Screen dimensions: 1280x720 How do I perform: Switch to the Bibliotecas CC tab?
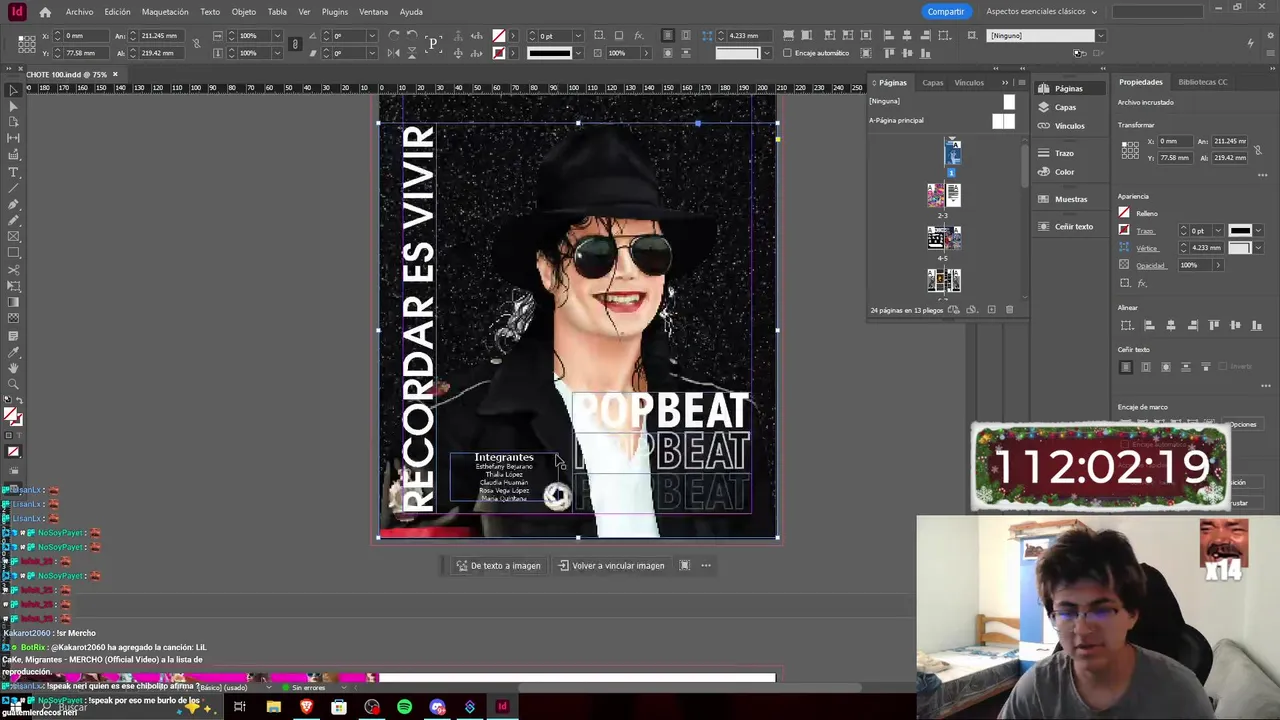point(1203,82)
